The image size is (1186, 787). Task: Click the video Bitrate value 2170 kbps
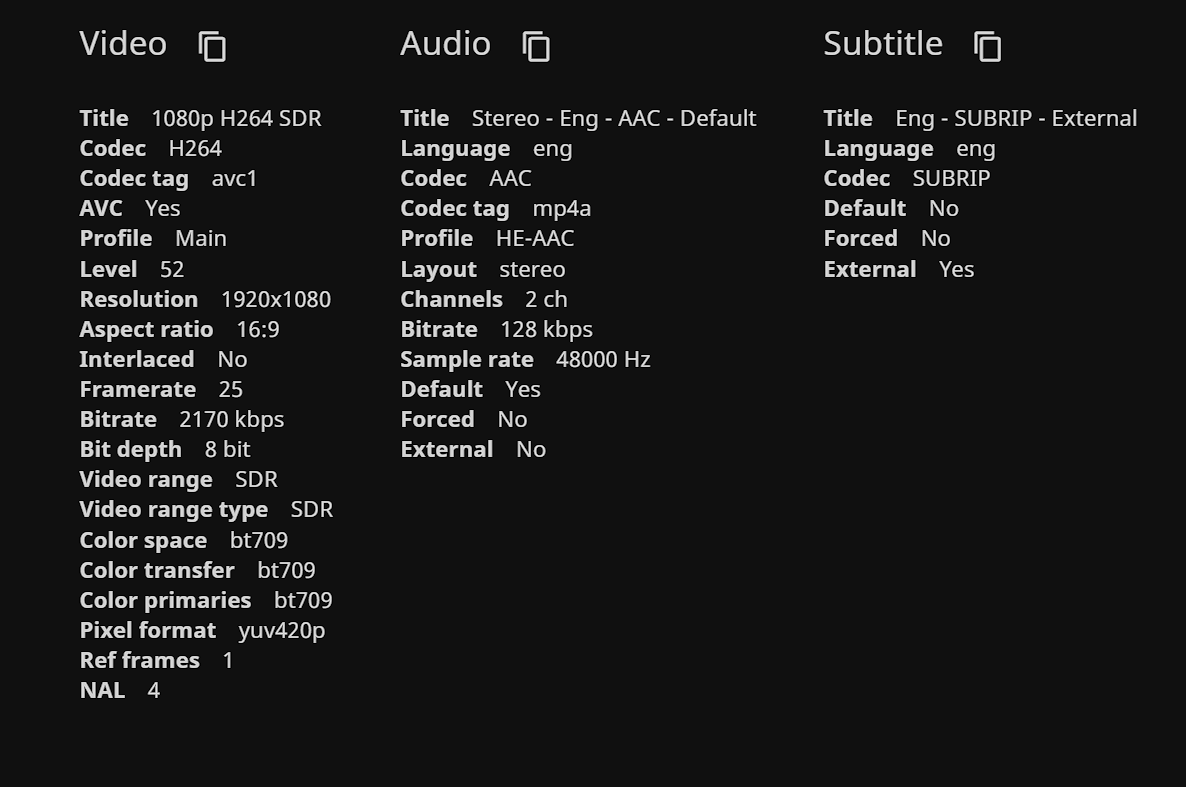[x=231, y=419]
